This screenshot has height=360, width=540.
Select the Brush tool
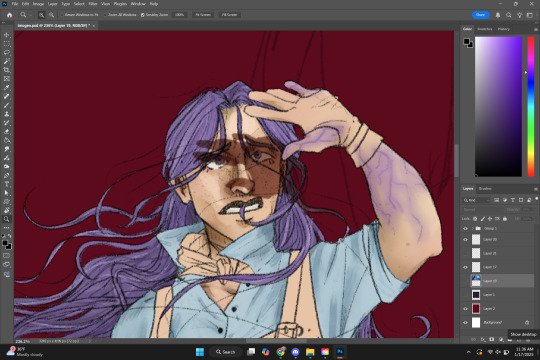pyautogui.click(x=7, y=105)
